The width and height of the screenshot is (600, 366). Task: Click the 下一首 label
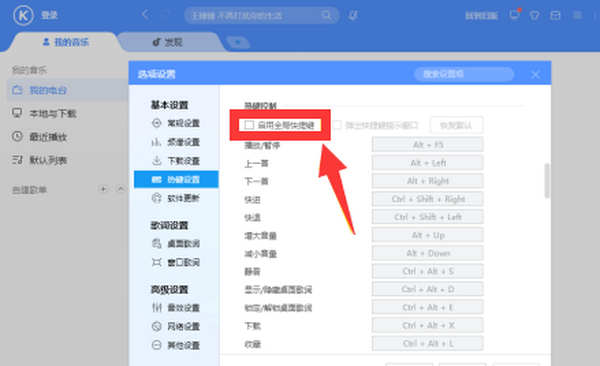pyautogui.click(x=256, y=181)
